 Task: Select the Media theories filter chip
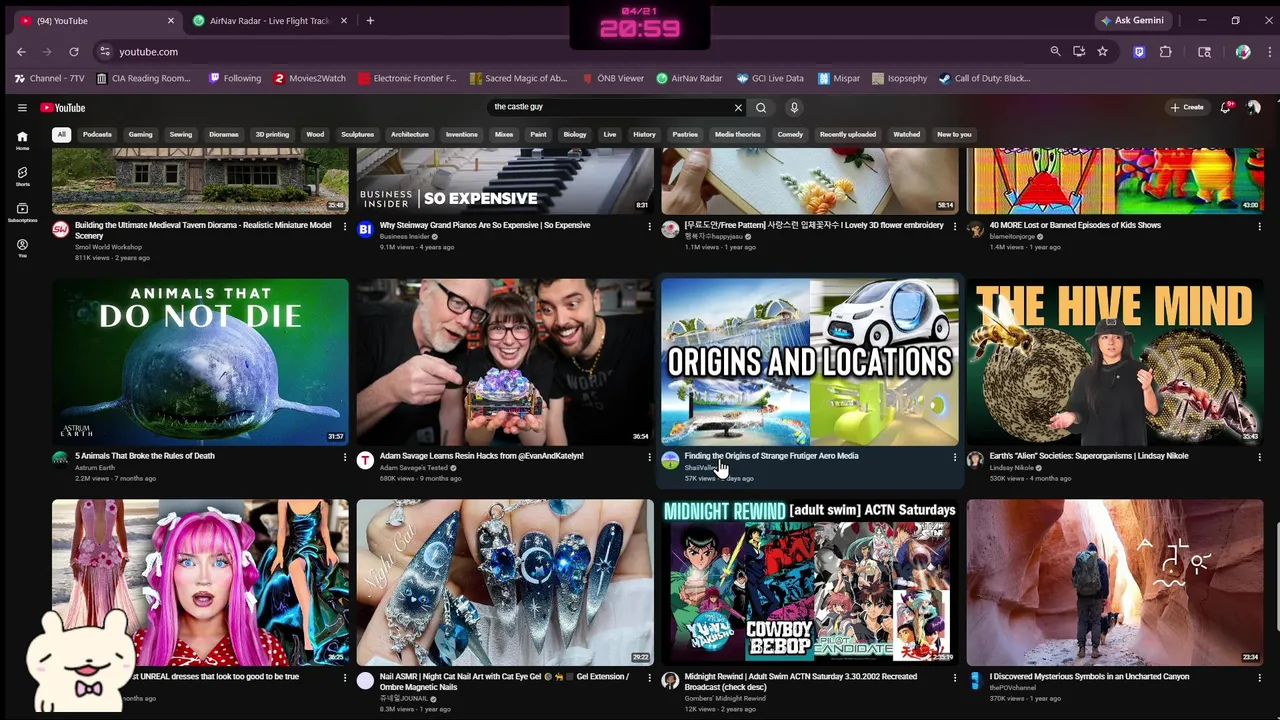click(738, 134)
